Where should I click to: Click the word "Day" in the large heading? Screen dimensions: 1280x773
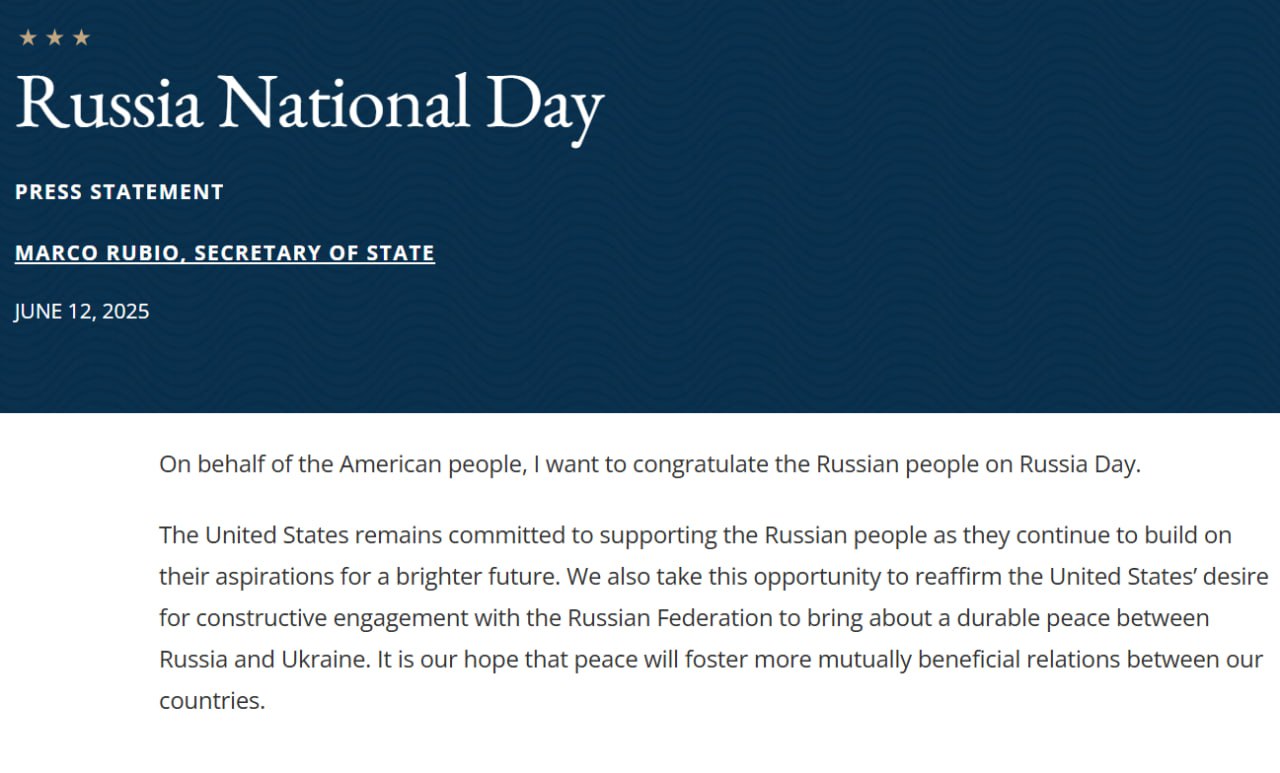pyautogui.click(x=544, y=105)
